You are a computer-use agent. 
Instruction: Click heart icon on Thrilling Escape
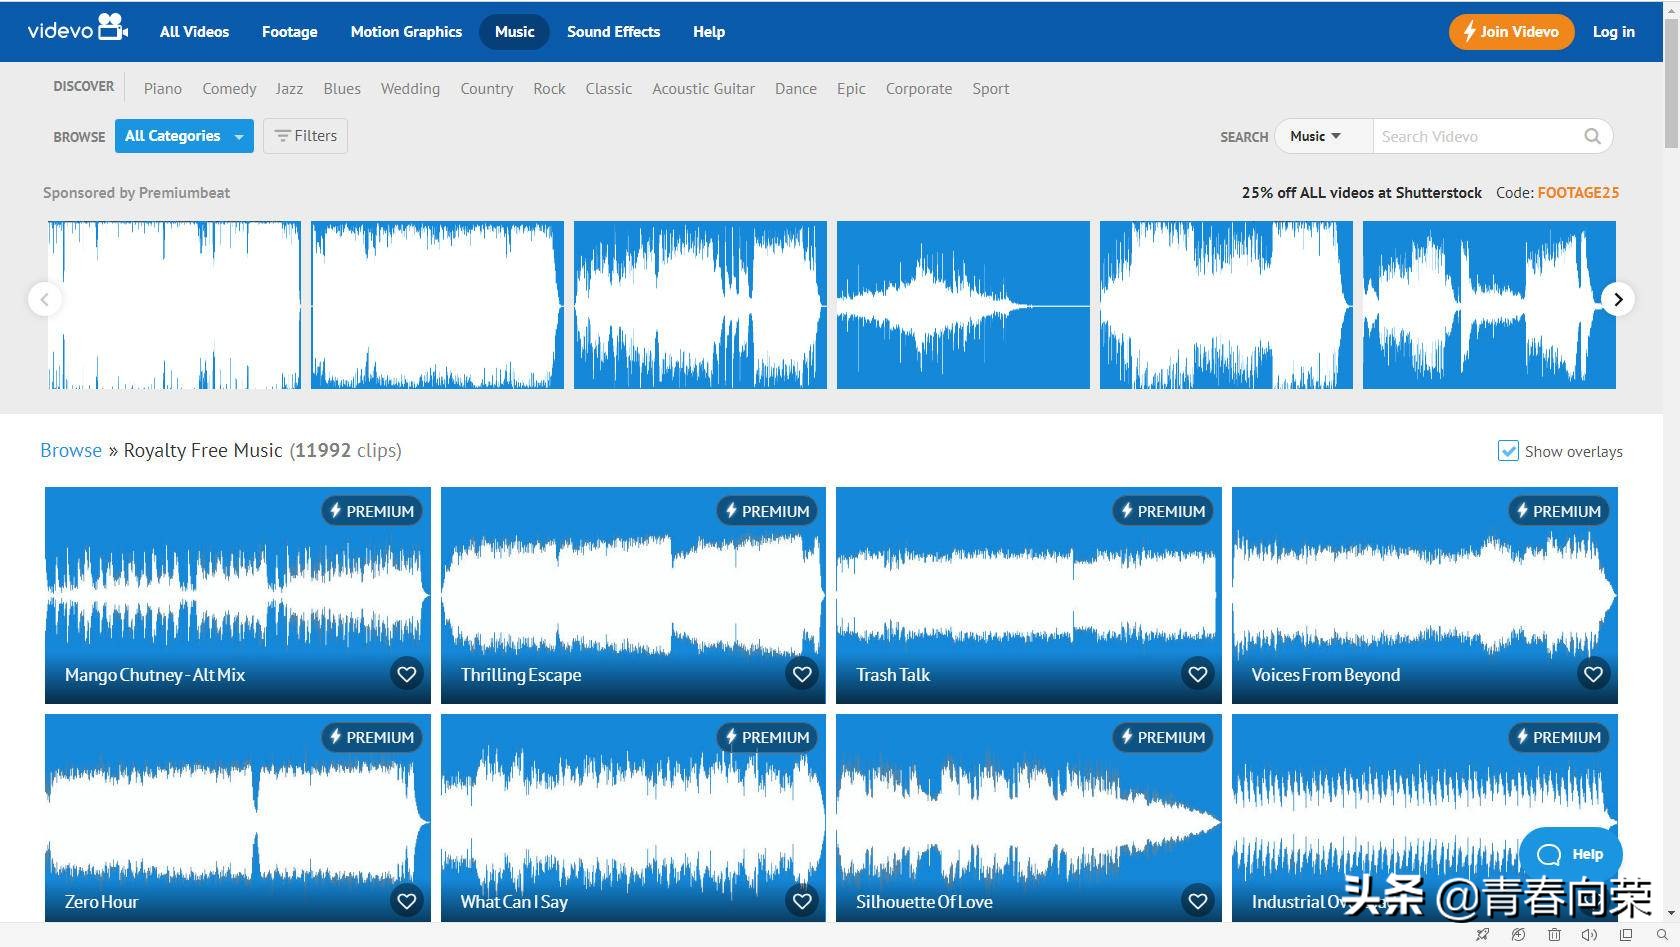tap(802, 674)
